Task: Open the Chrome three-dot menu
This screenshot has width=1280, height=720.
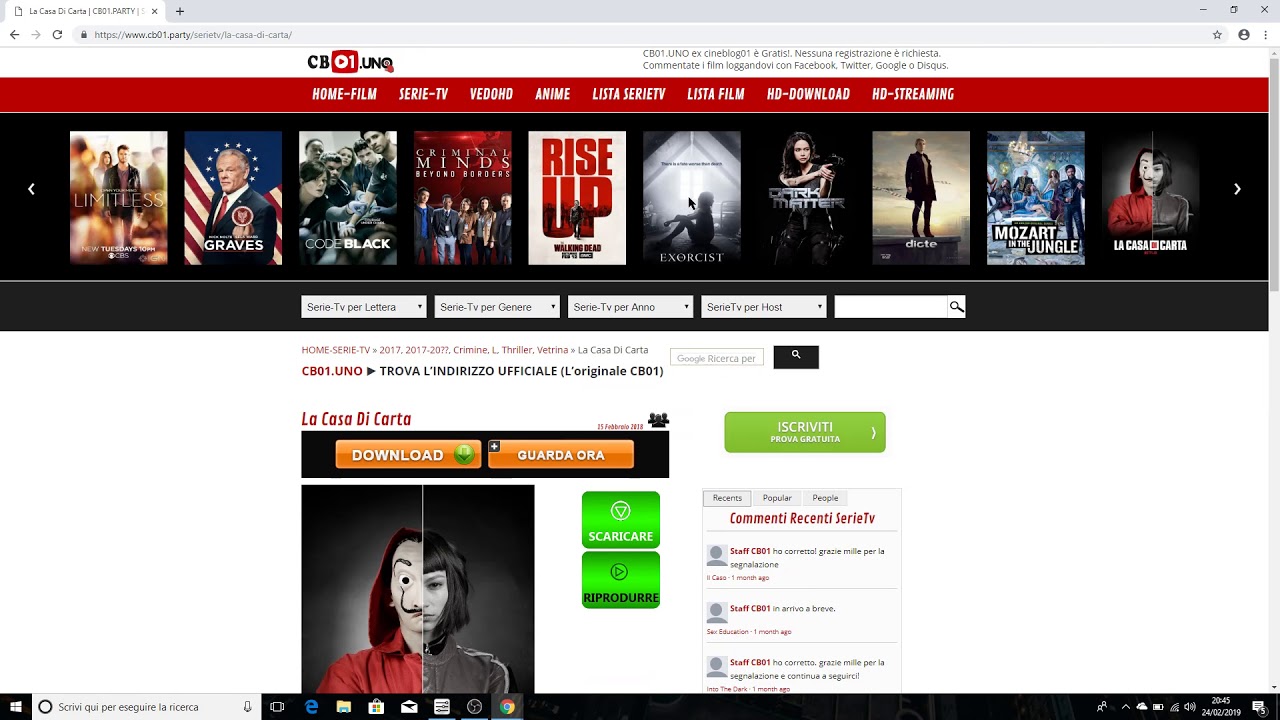Action: [1266, 34]
